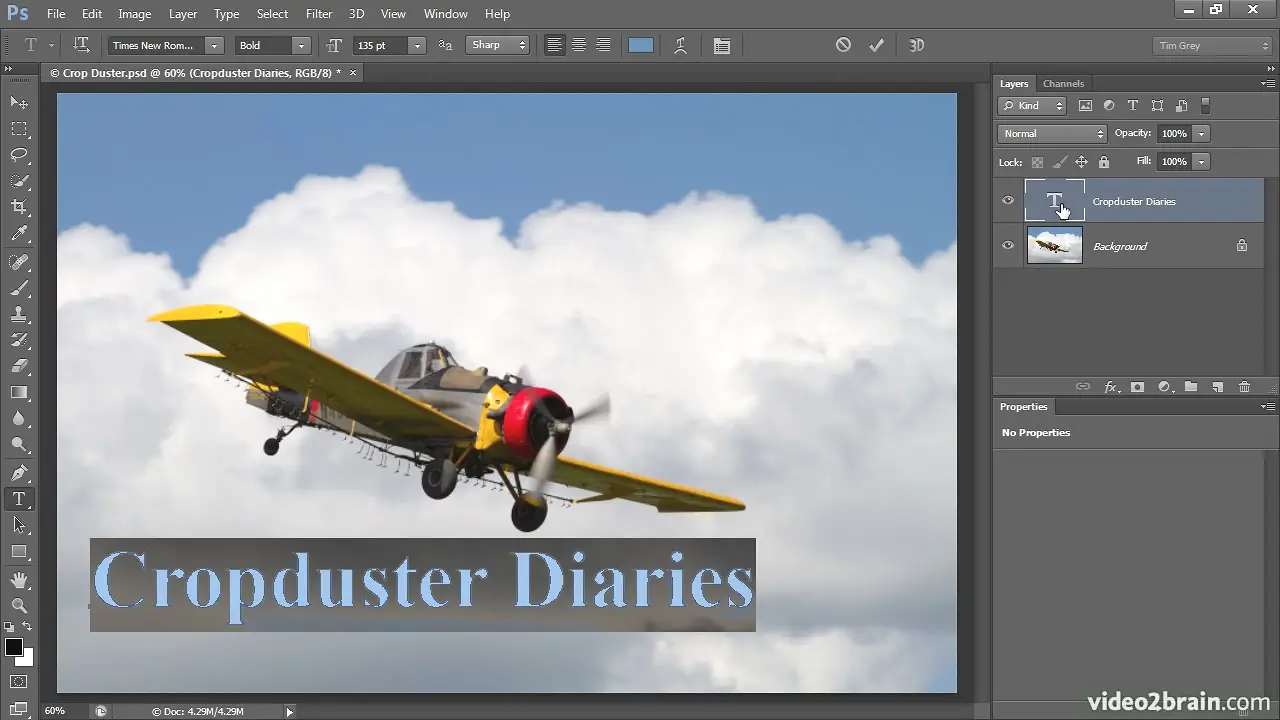The image size is (1280, 720).
Task: Toggle Quick Mask mode
Action: 19,683
